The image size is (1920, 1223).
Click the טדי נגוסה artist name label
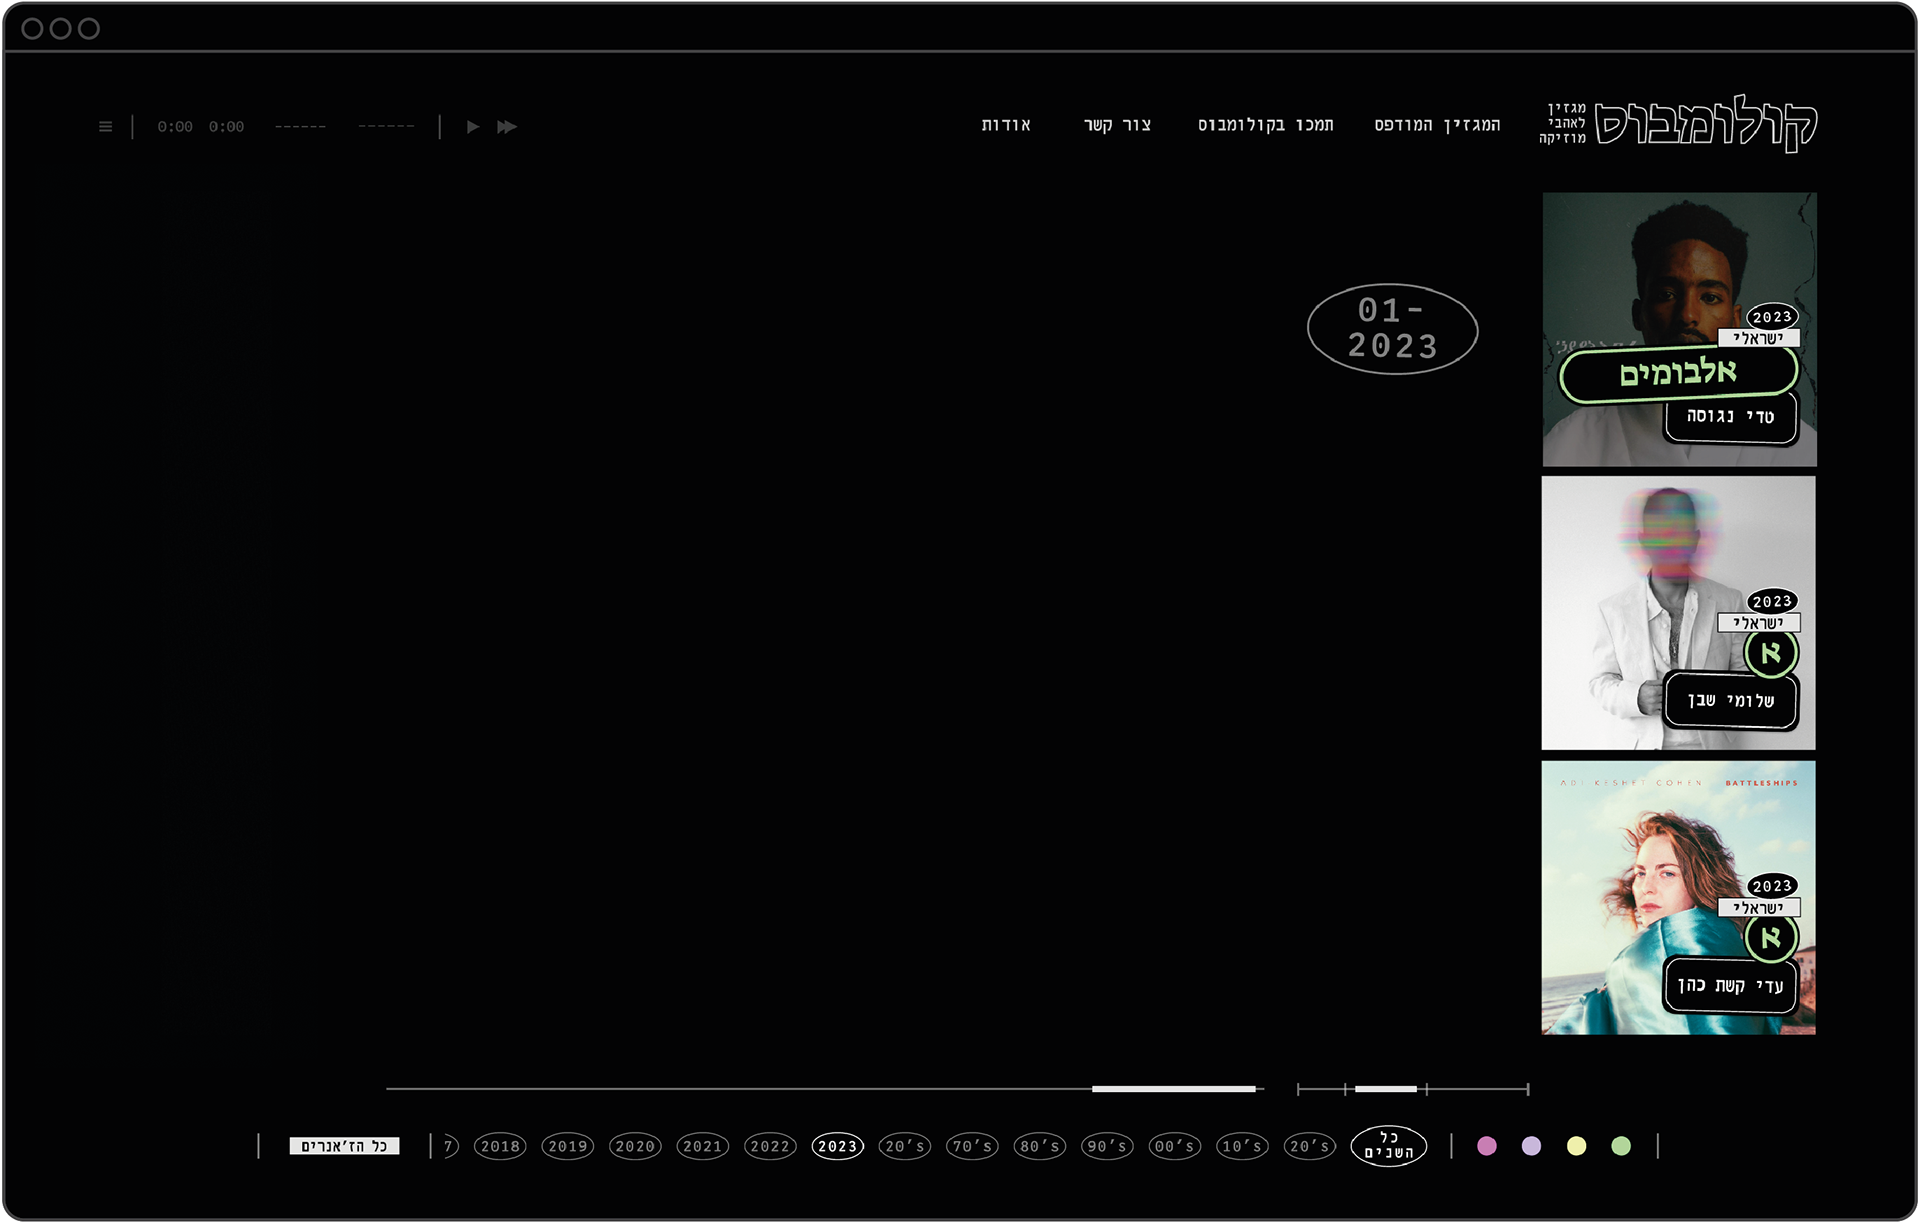point(1731,416)
